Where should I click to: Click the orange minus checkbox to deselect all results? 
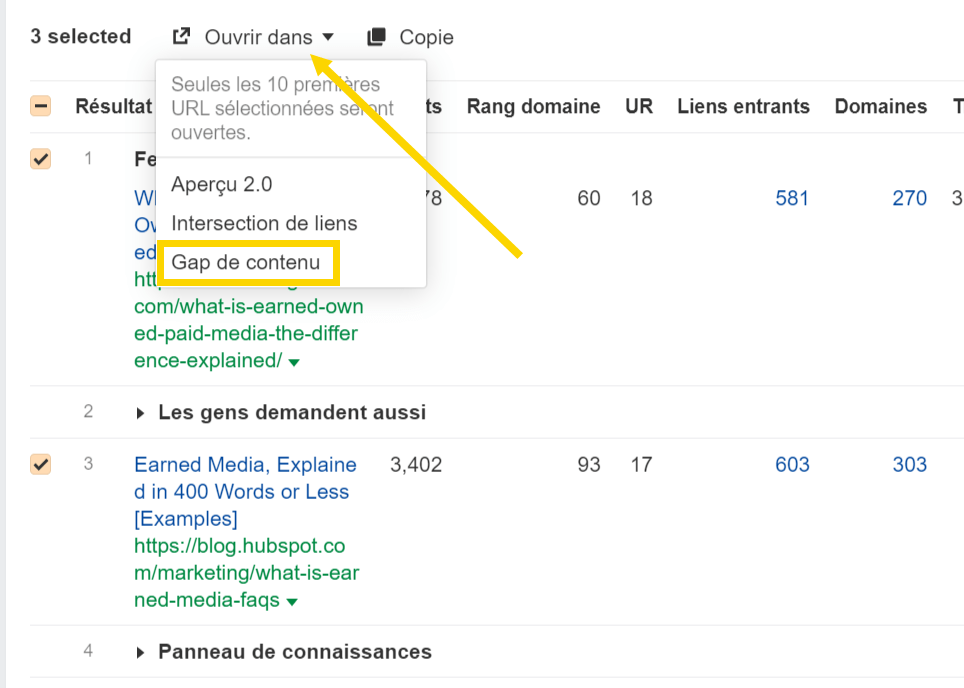click(40, 105)
